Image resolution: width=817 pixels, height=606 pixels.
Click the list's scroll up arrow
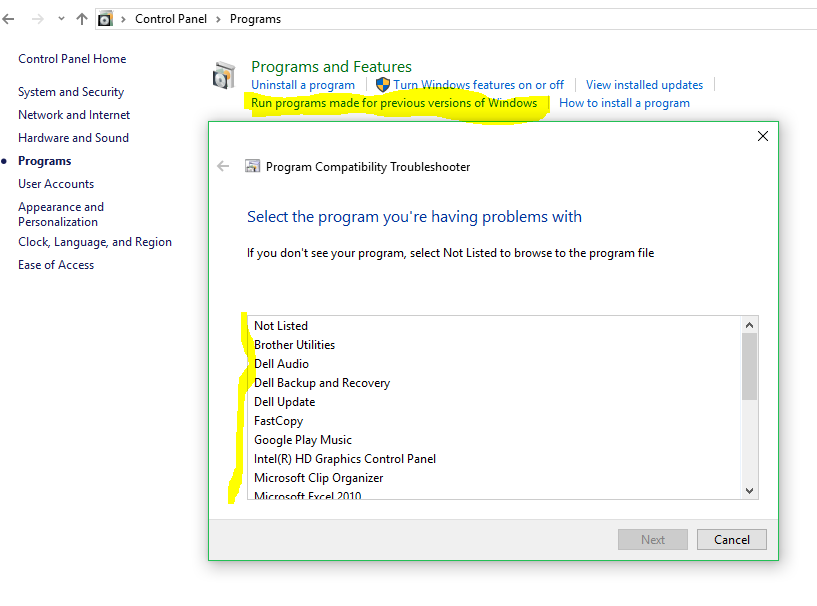[x=749, y=325]
